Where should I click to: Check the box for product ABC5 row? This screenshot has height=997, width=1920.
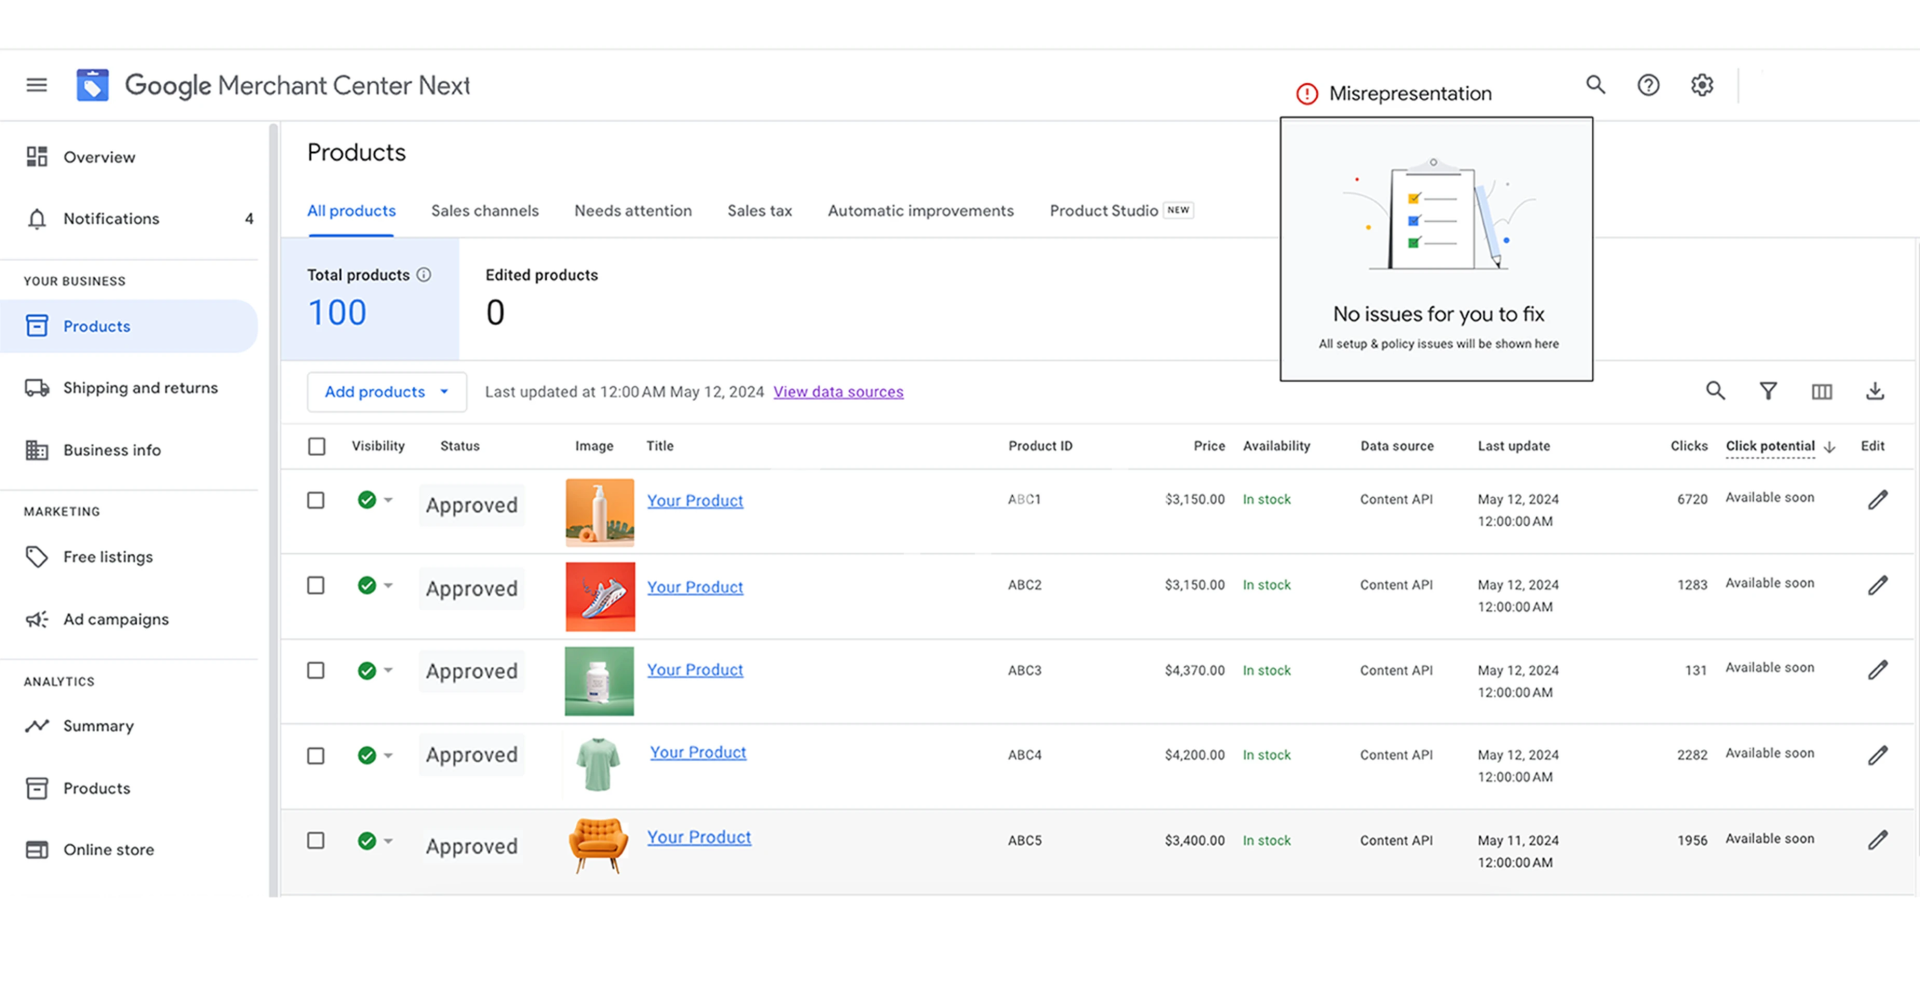tap(316, 840)
